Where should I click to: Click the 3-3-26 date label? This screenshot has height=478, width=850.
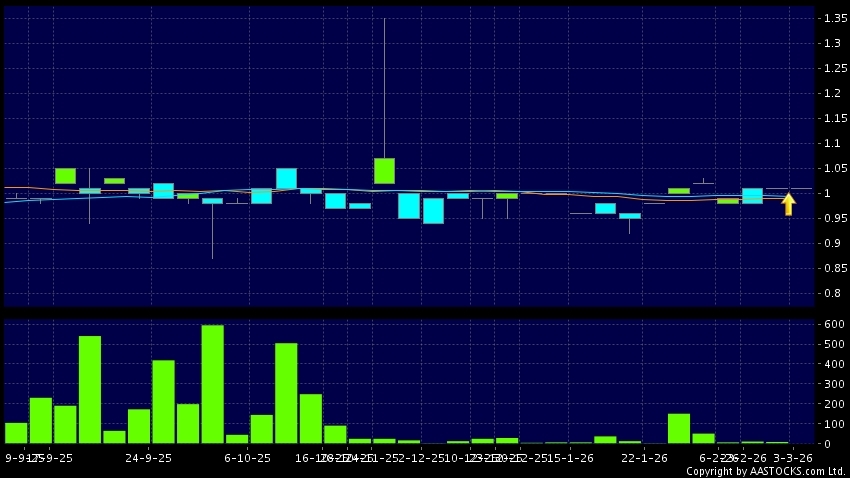795,458
